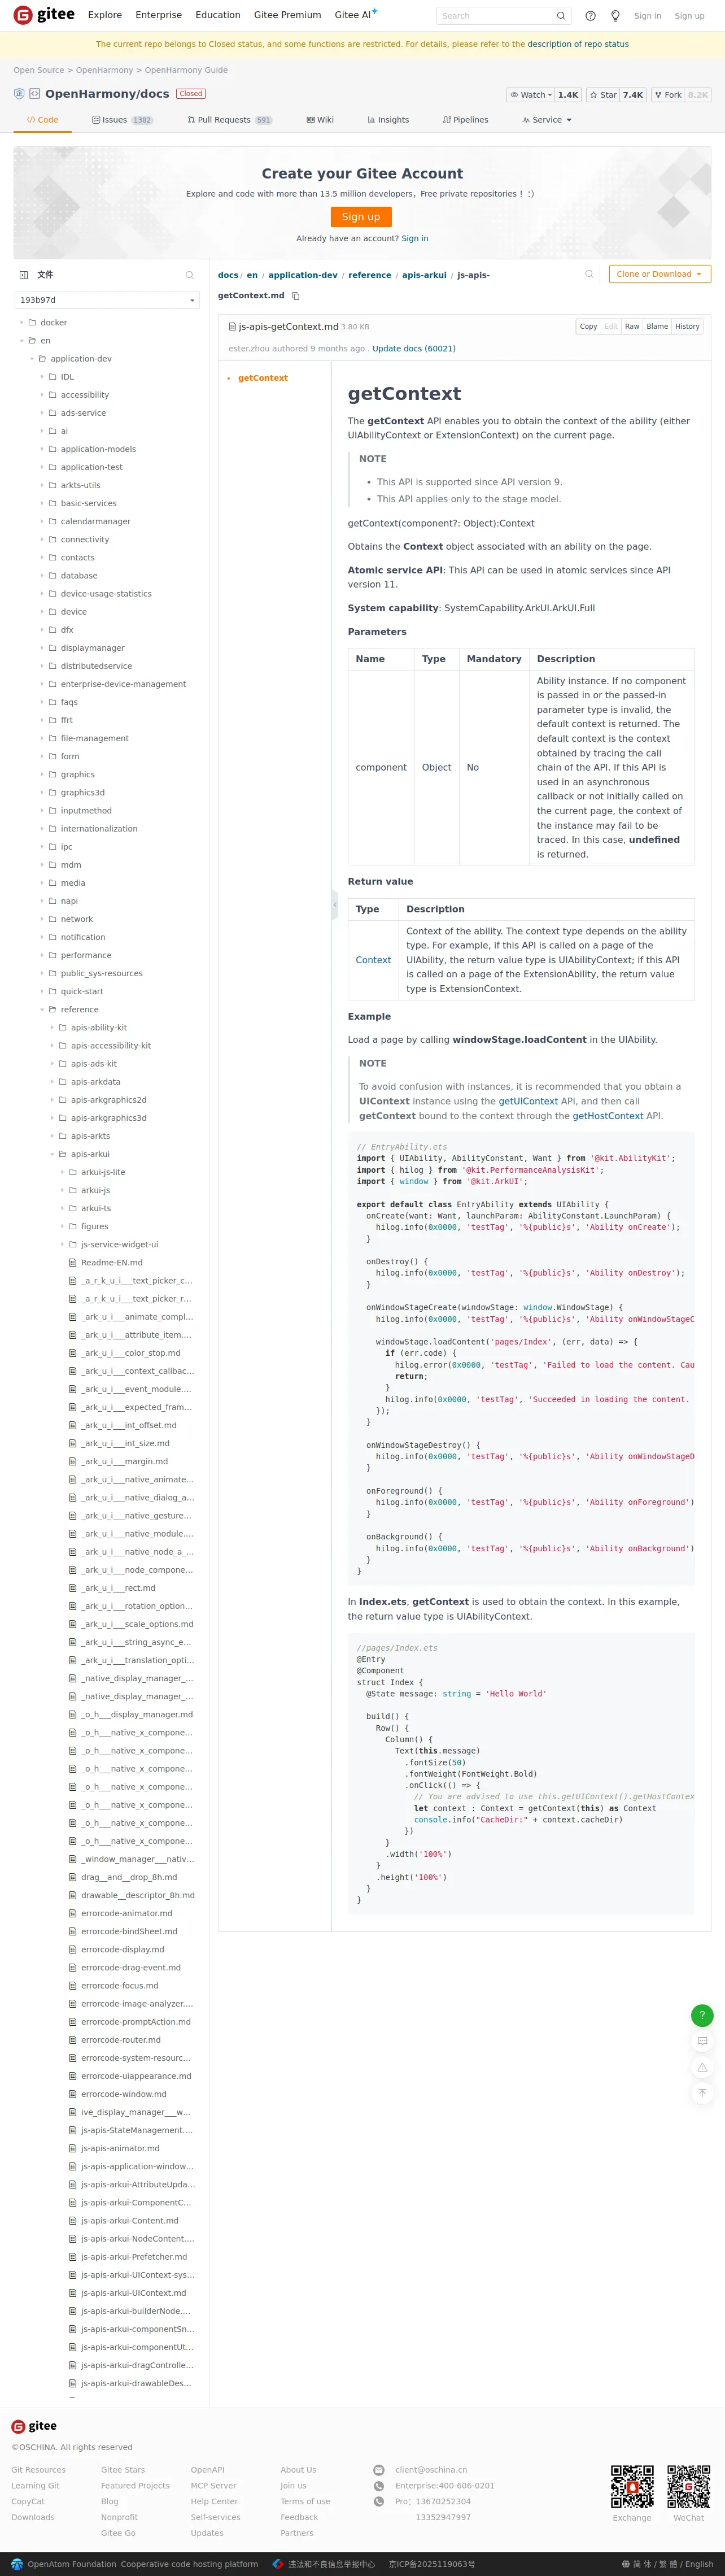Open branch selector 193b97d
725x2576 pixels.
[x=107, y=300]
